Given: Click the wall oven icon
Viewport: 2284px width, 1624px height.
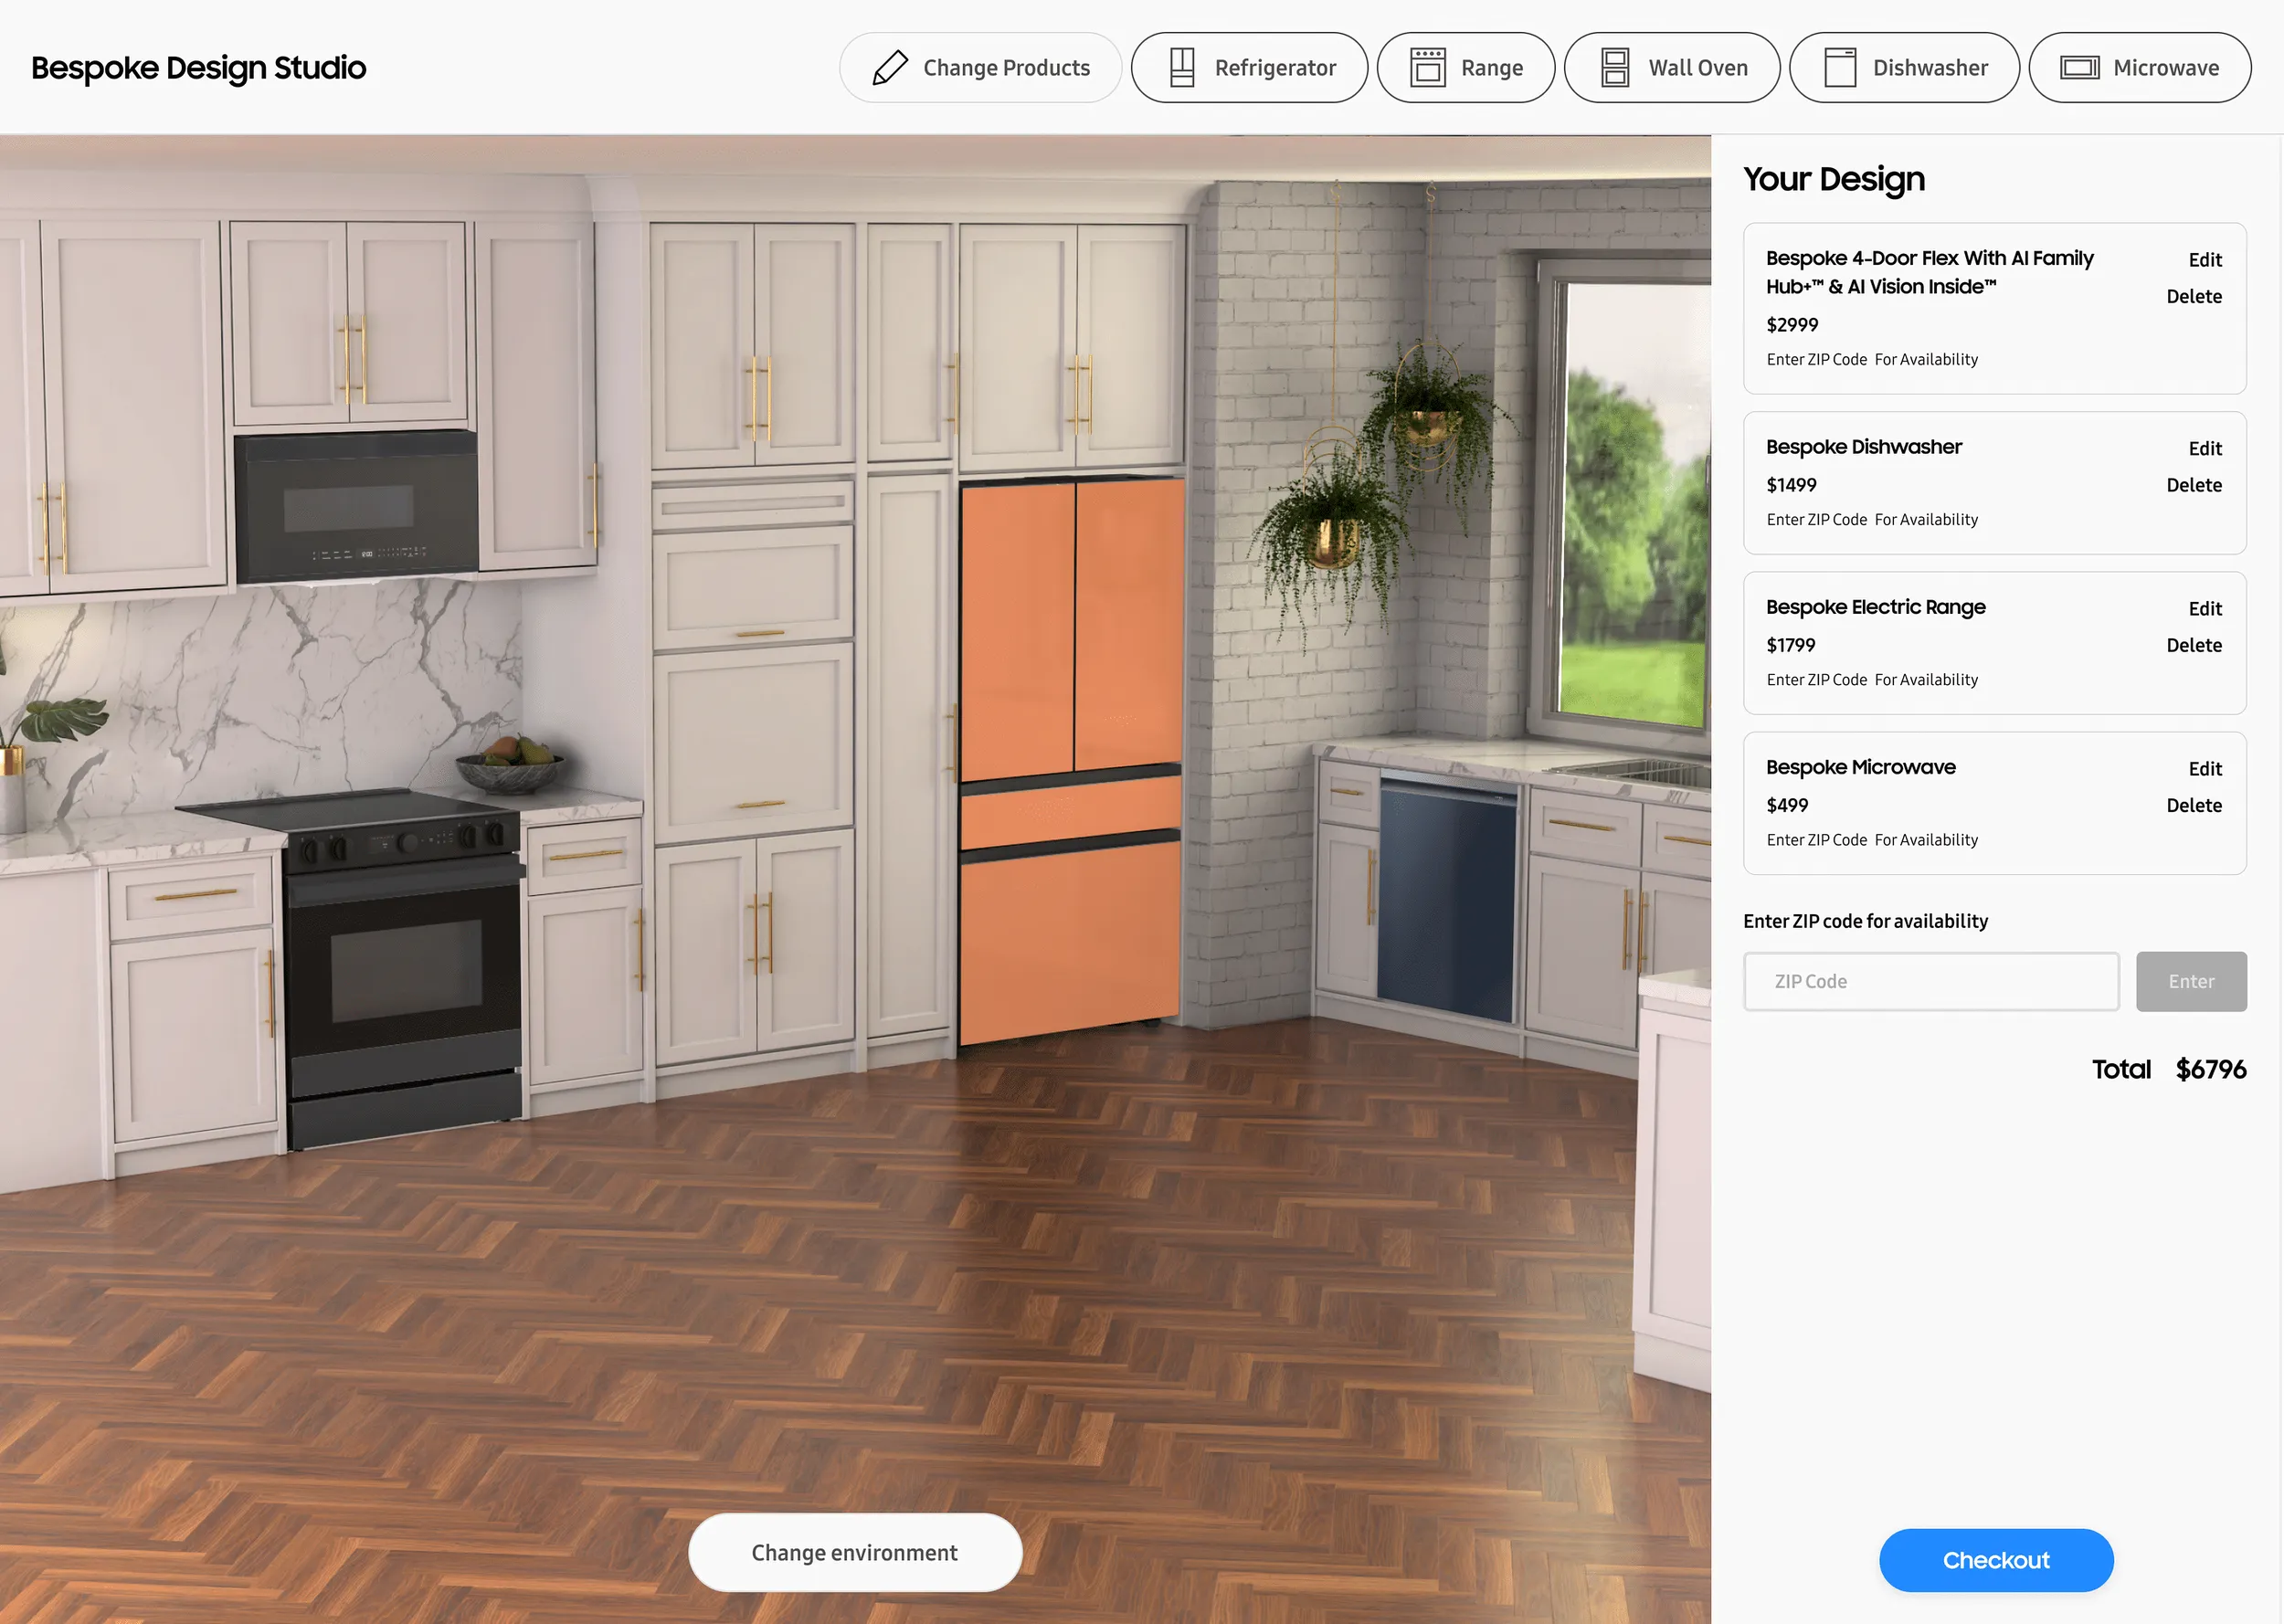Looking at the screenshot, I should [1615, 68].
